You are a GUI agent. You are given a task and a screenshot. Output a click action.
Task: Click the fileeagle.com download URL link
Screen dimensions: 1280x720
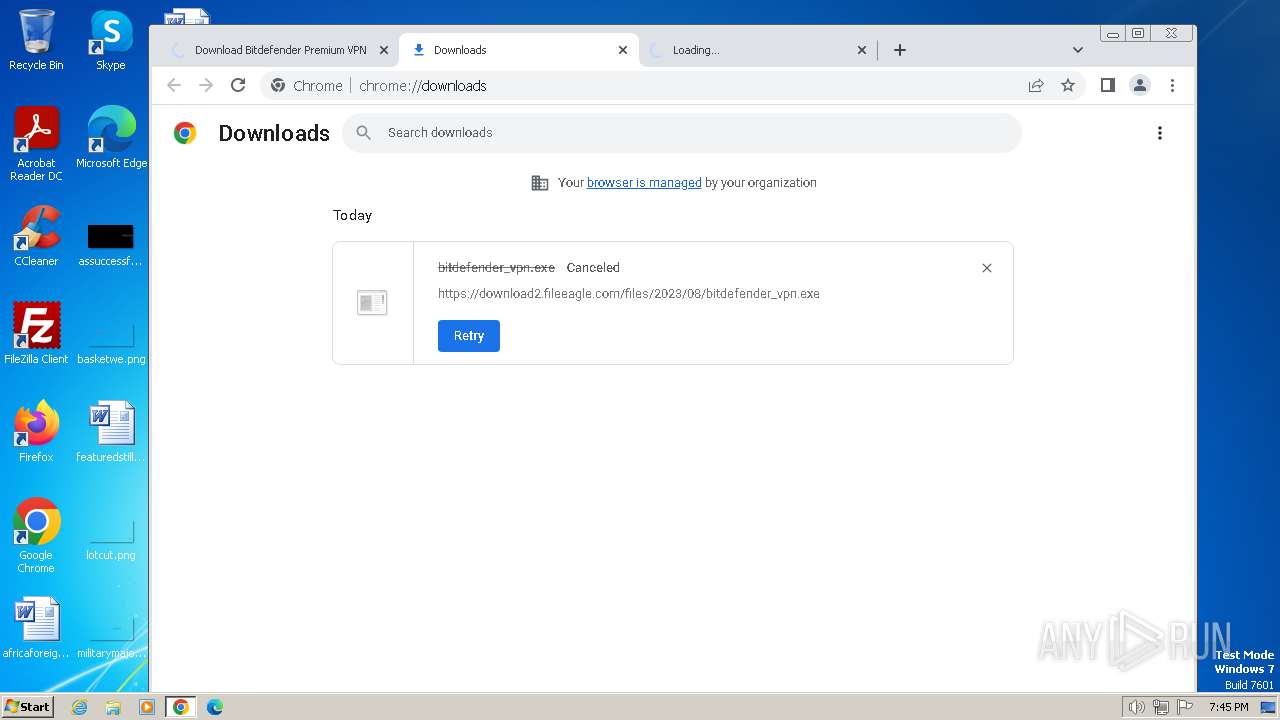pos(629,294)
